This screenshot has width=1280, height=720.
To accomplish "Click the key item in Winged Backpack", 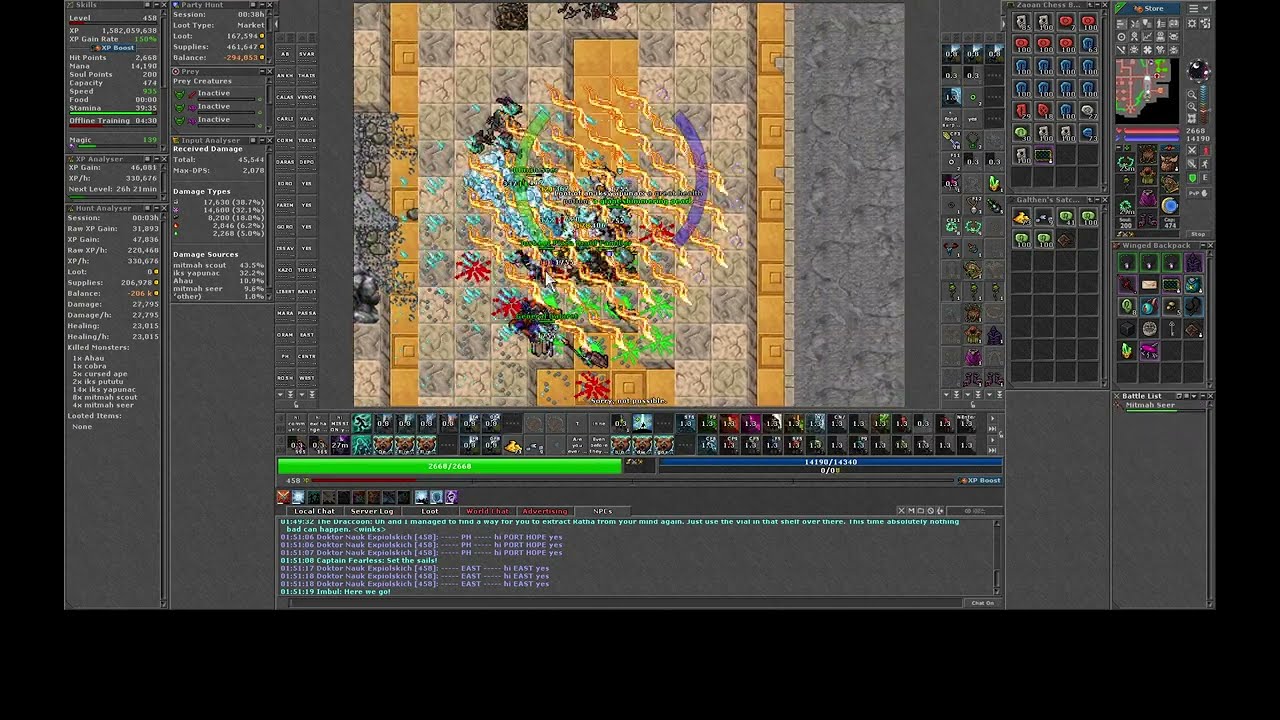I will 1171,329.
